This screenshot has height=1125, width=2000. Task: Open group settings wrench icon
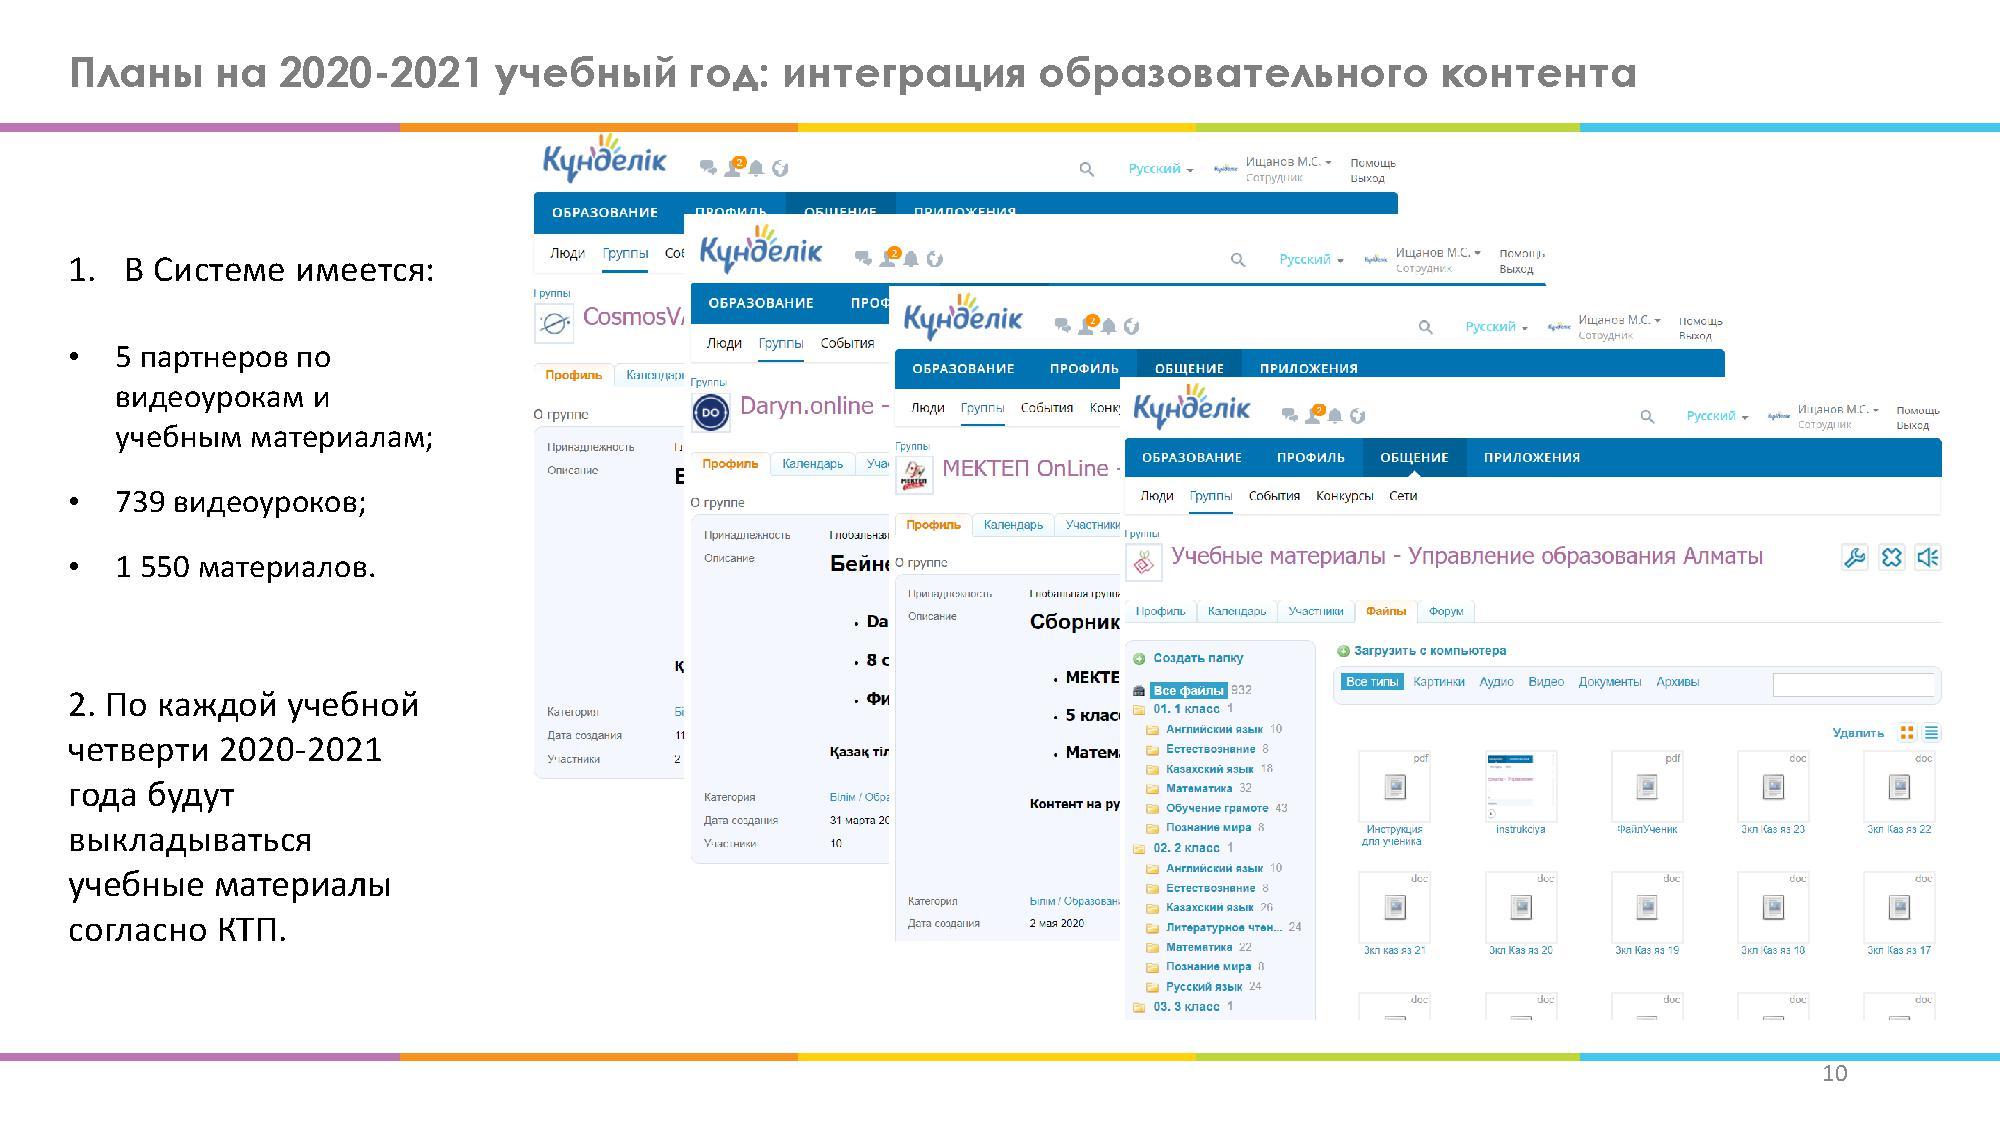point(1854,558)
